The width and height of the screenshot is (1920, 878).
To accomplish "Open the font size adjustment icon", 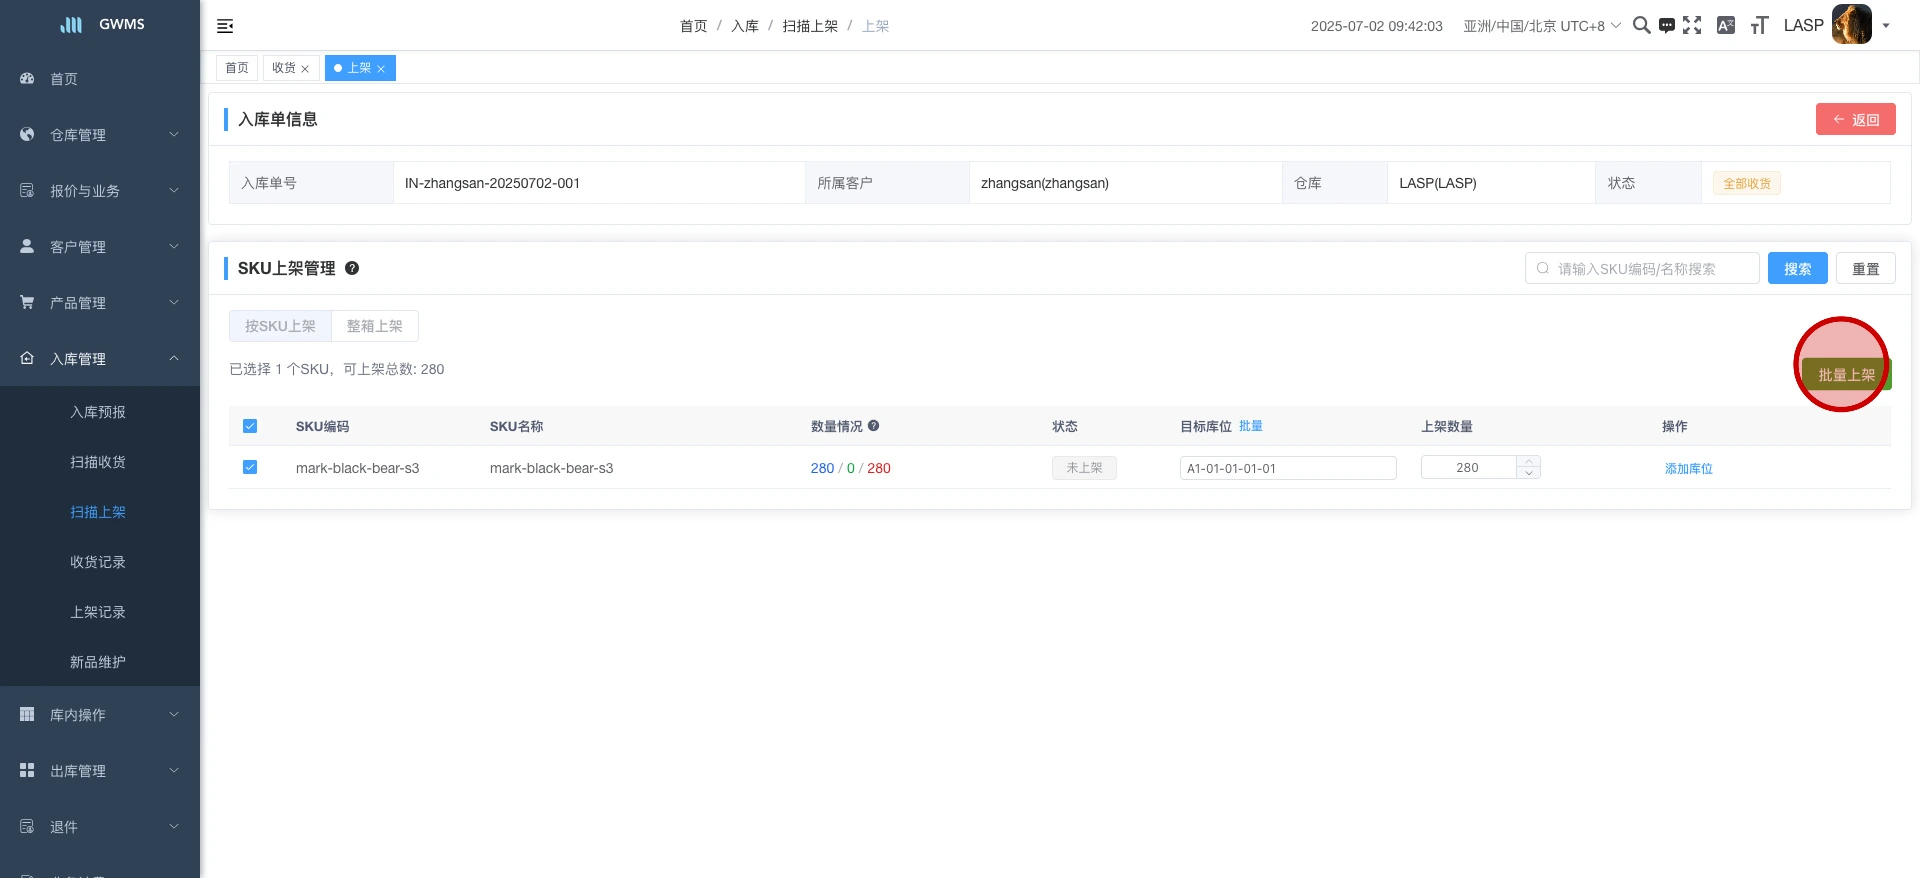I will (1759, 26).
